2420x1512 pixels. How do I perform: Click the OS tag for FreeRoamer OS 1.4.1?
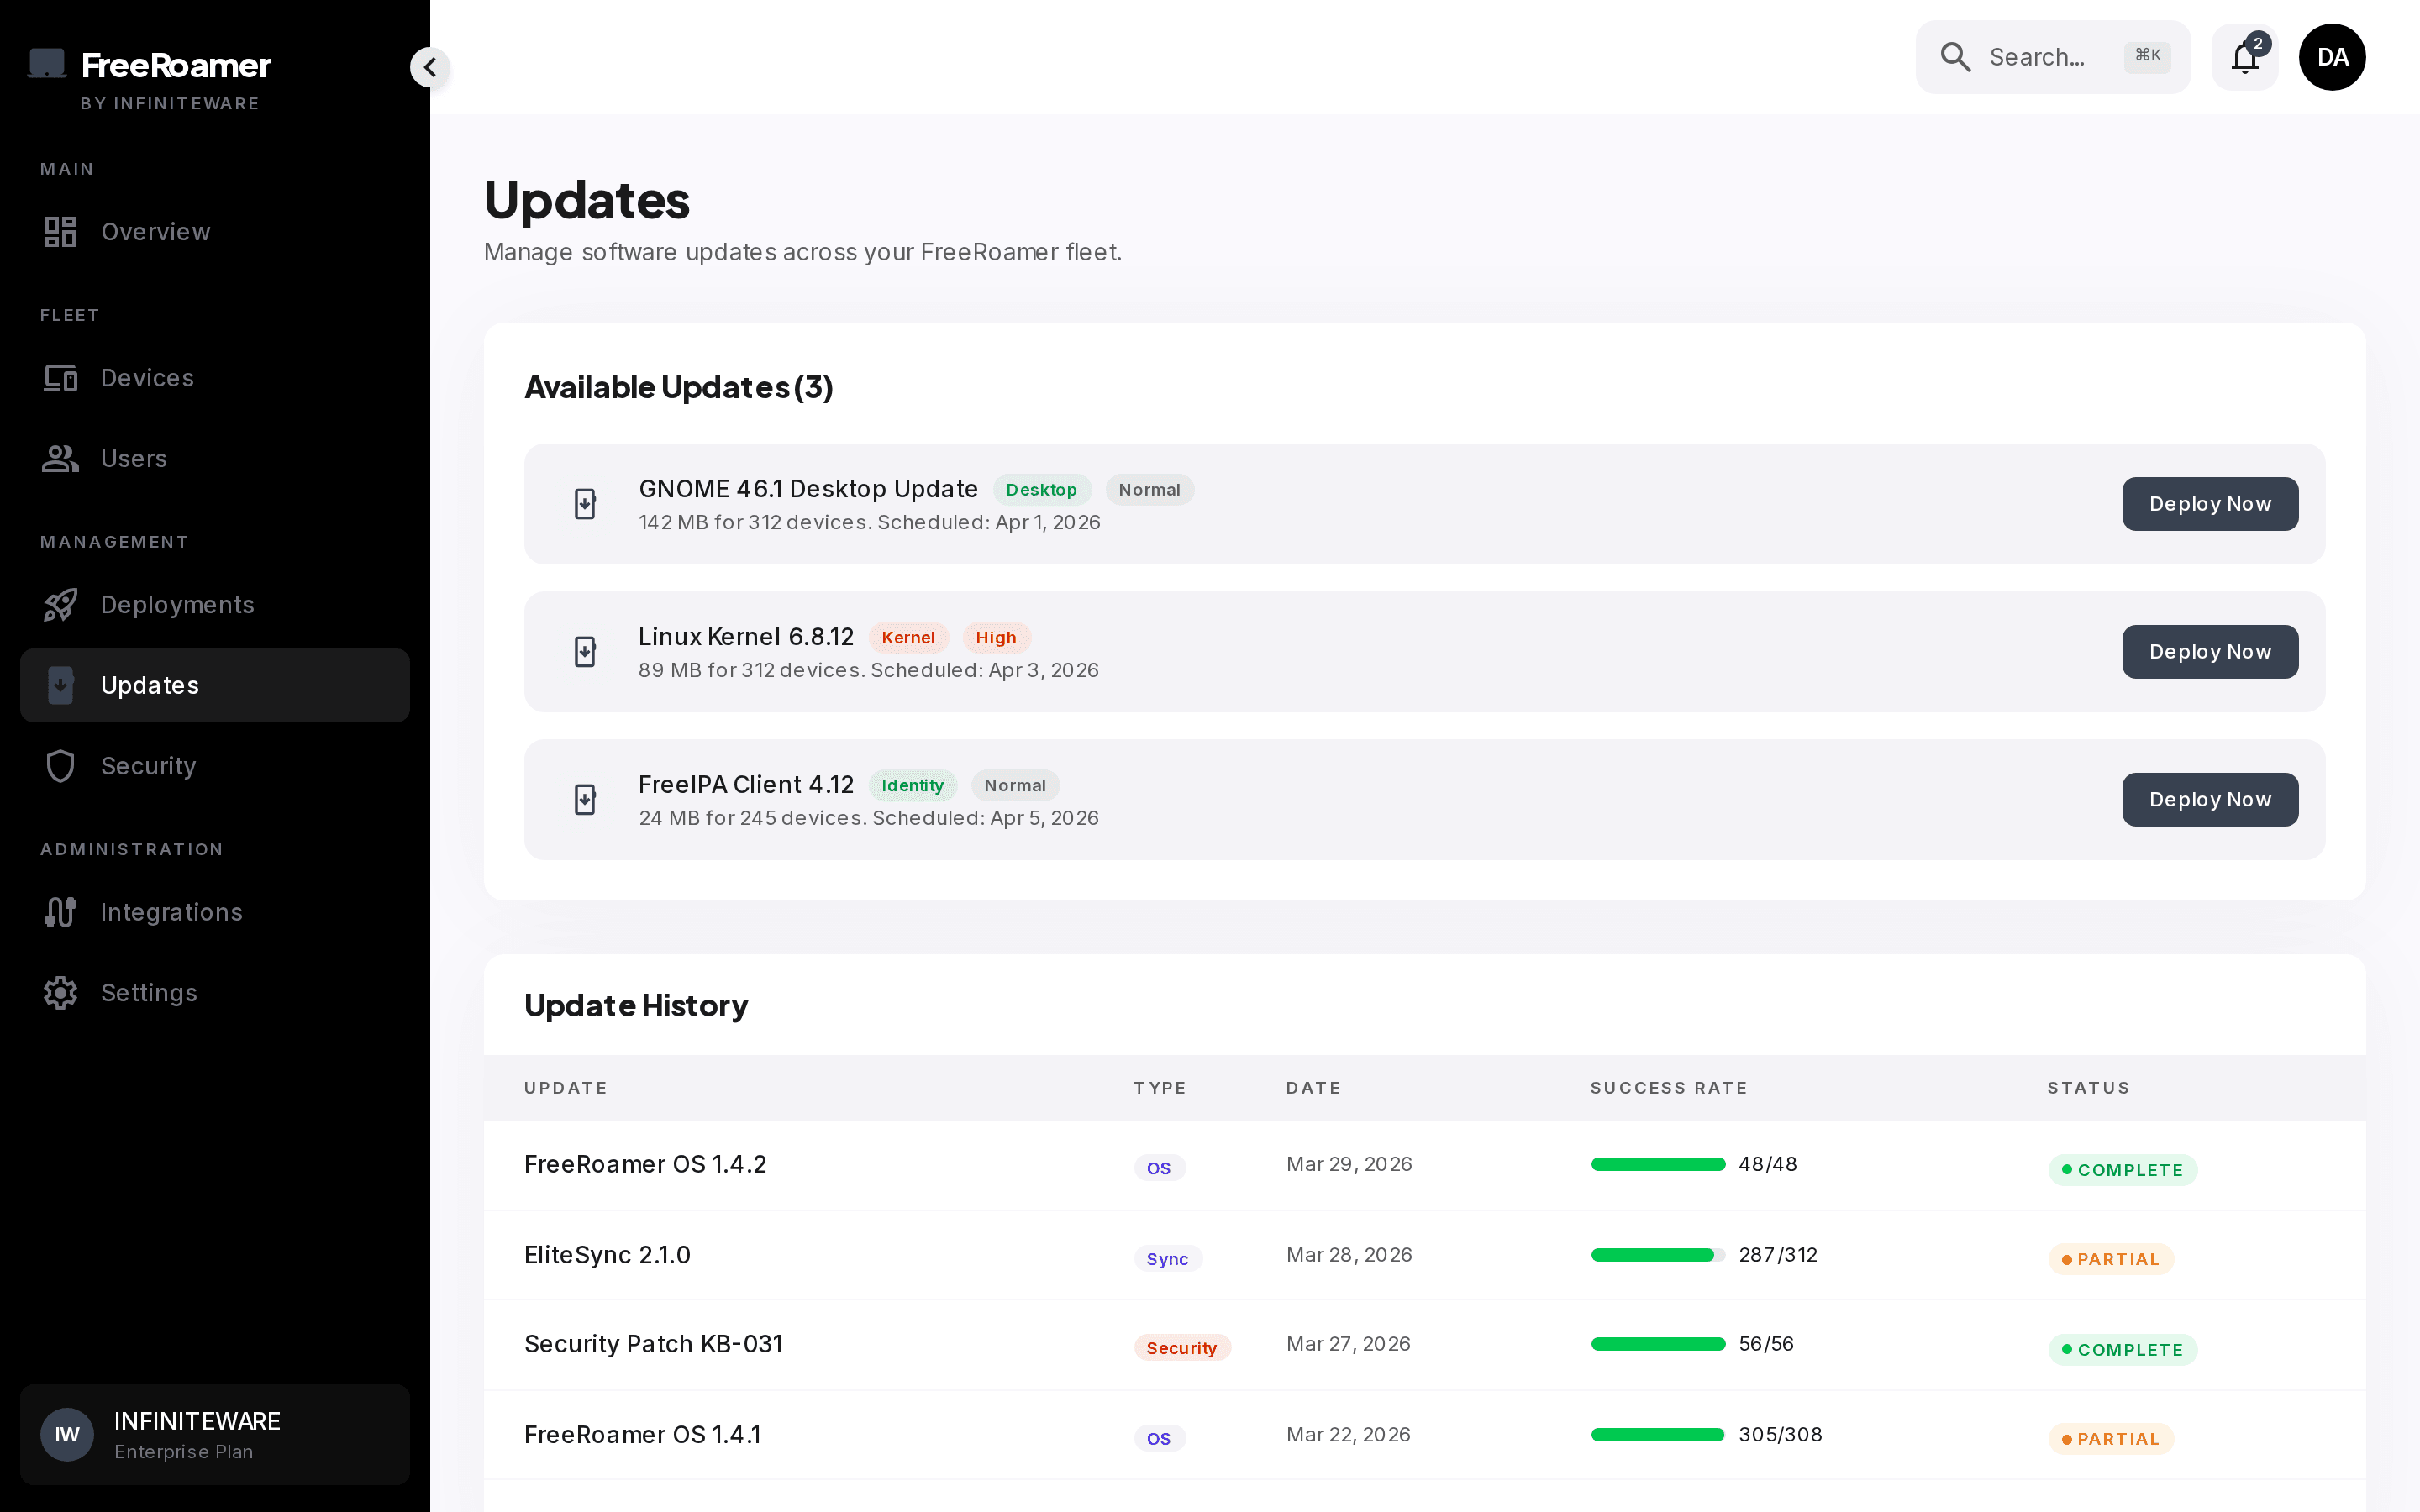click(1159, 1439)
